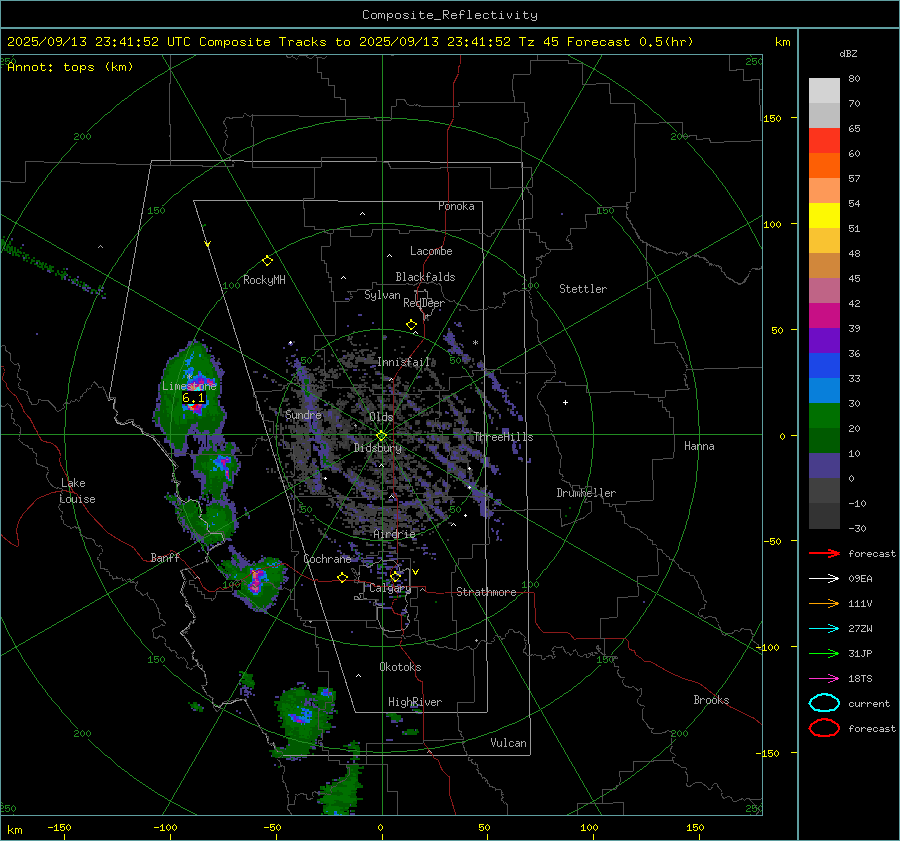Click the RockyMH location label

(264, 280)
